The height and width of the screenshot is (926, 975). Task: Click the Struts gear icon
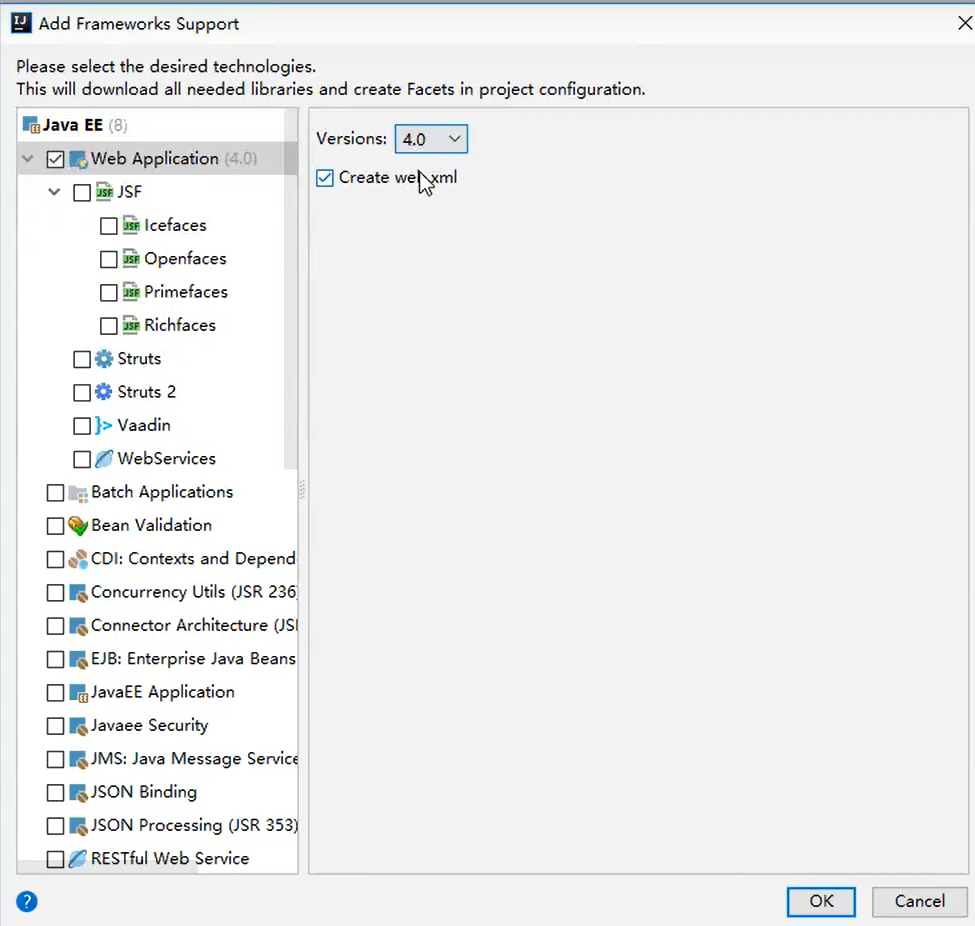point(104,359)
